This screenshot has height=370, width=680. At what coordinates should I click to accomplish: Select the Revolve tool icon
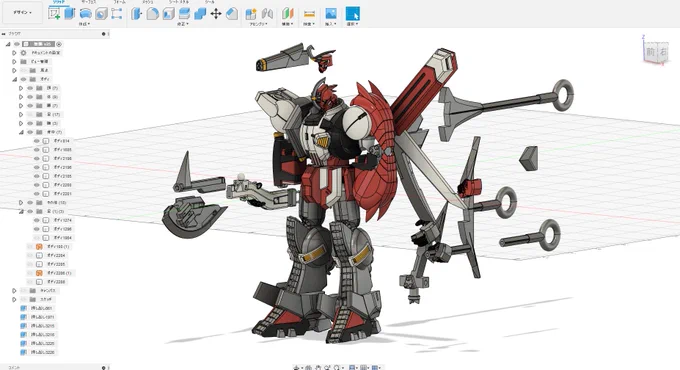pos(85,13)
